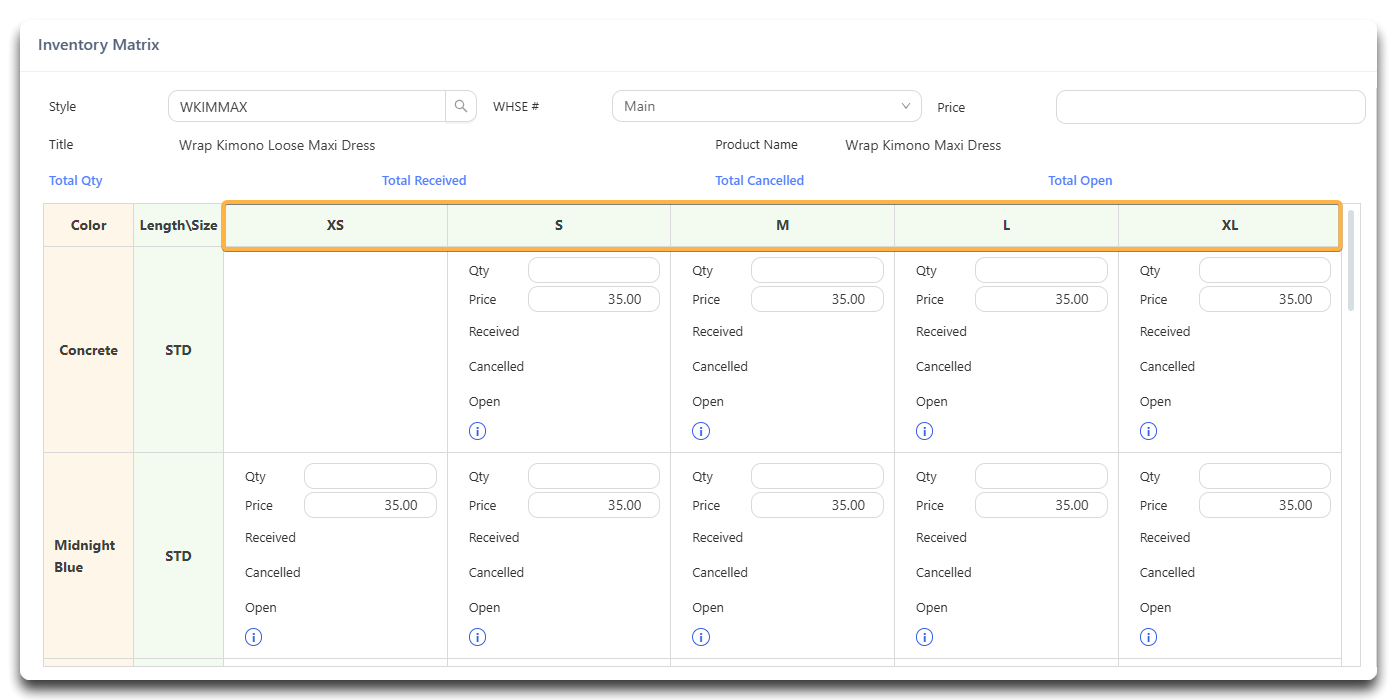Open info icon for Midnight Blue S
Viewport: 1397px width, 700px height.
[477, 637]
